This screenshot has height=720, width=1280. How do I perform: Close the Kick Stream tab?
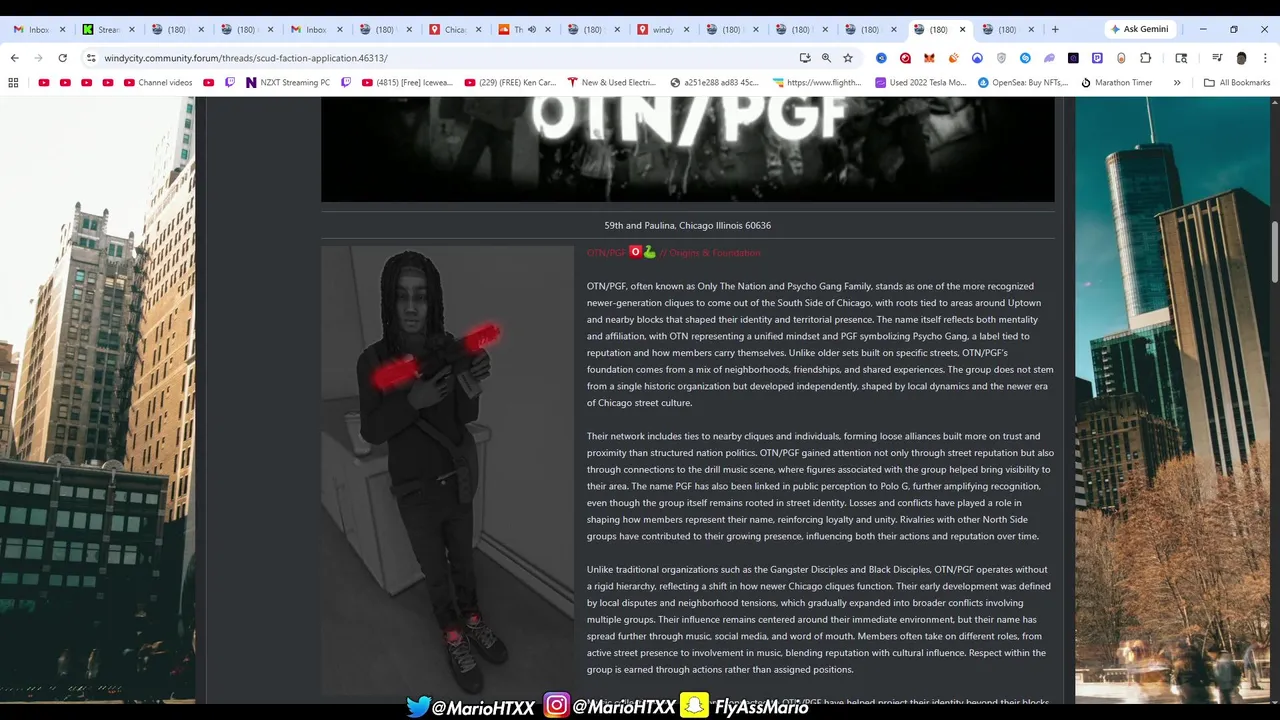132,29
